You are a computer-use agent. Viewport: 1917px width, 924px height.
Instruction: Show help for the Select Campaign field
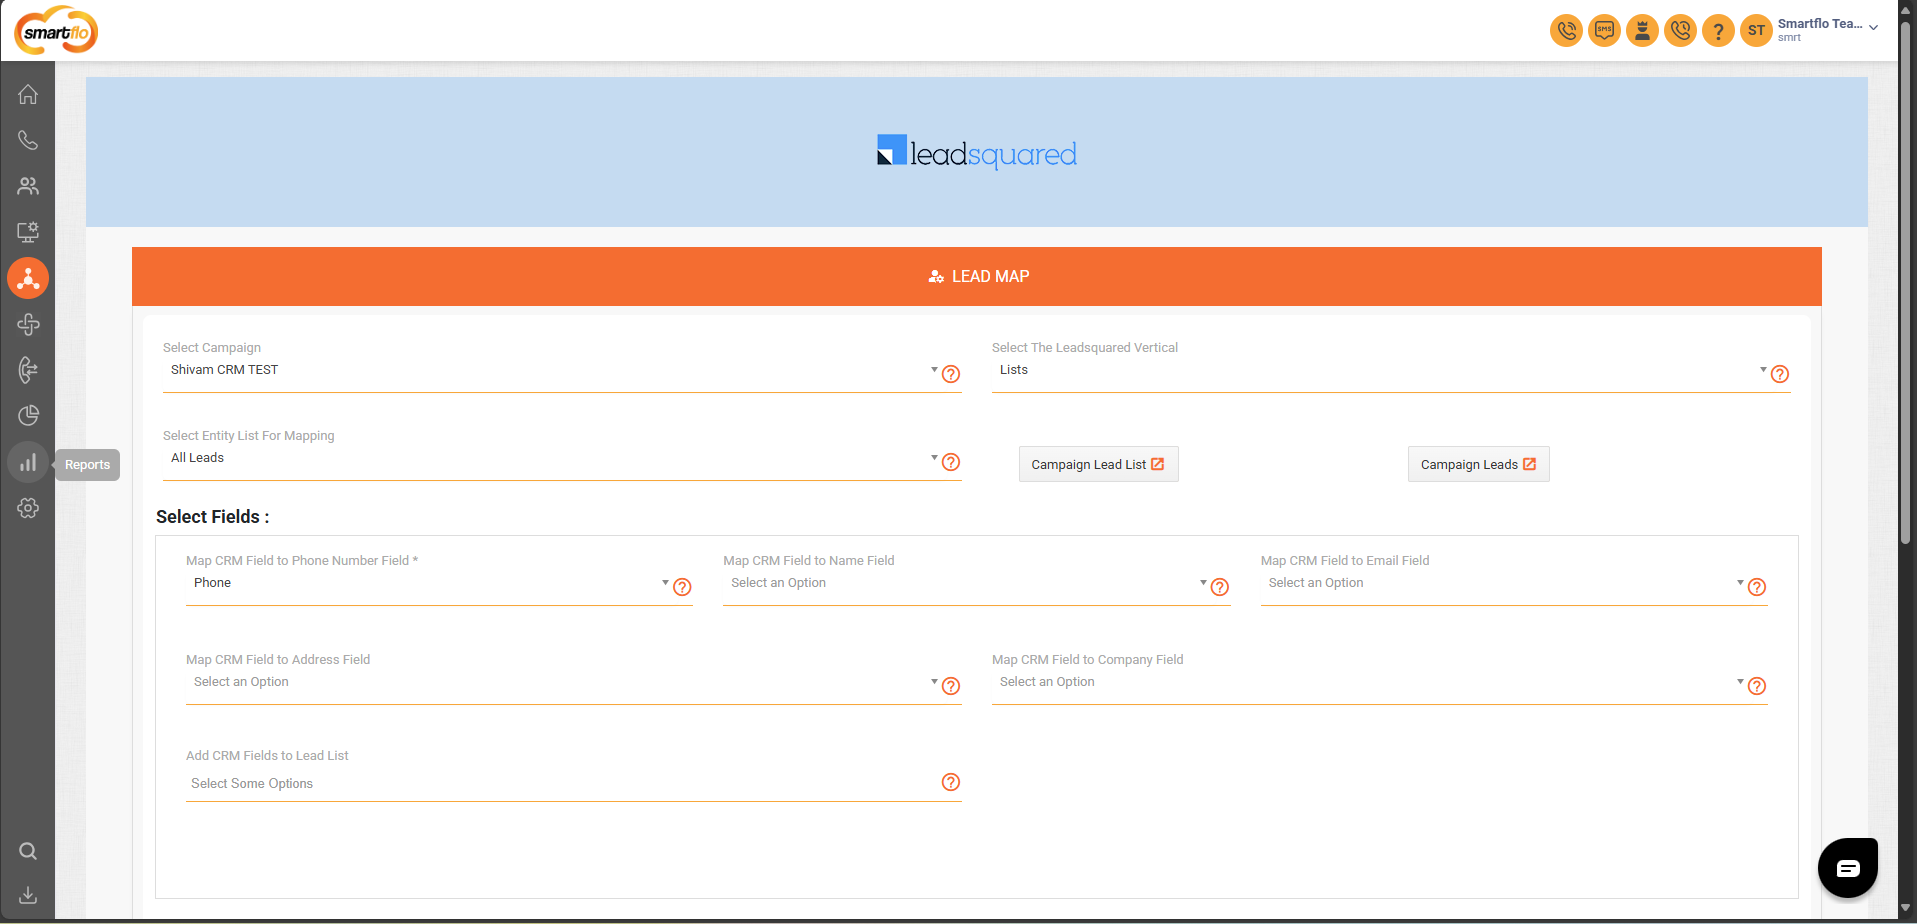point(951,374)
